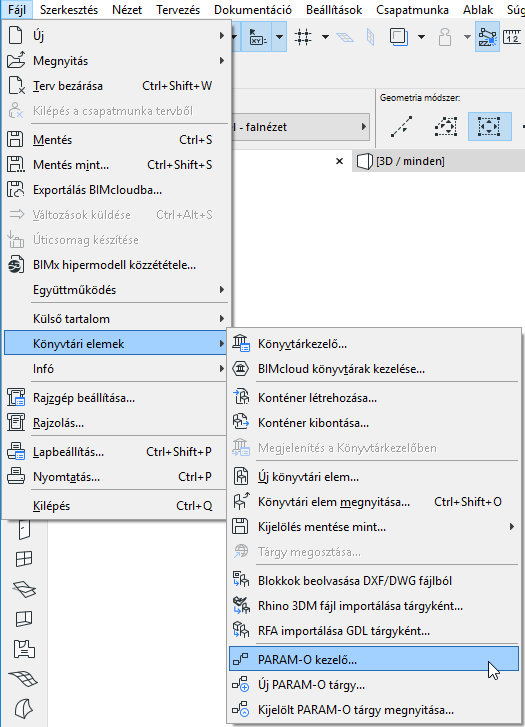Click the BIMcloud libraries hexagon icon
The height and width of the screenshot is (727, 525).
pos(241,369)
